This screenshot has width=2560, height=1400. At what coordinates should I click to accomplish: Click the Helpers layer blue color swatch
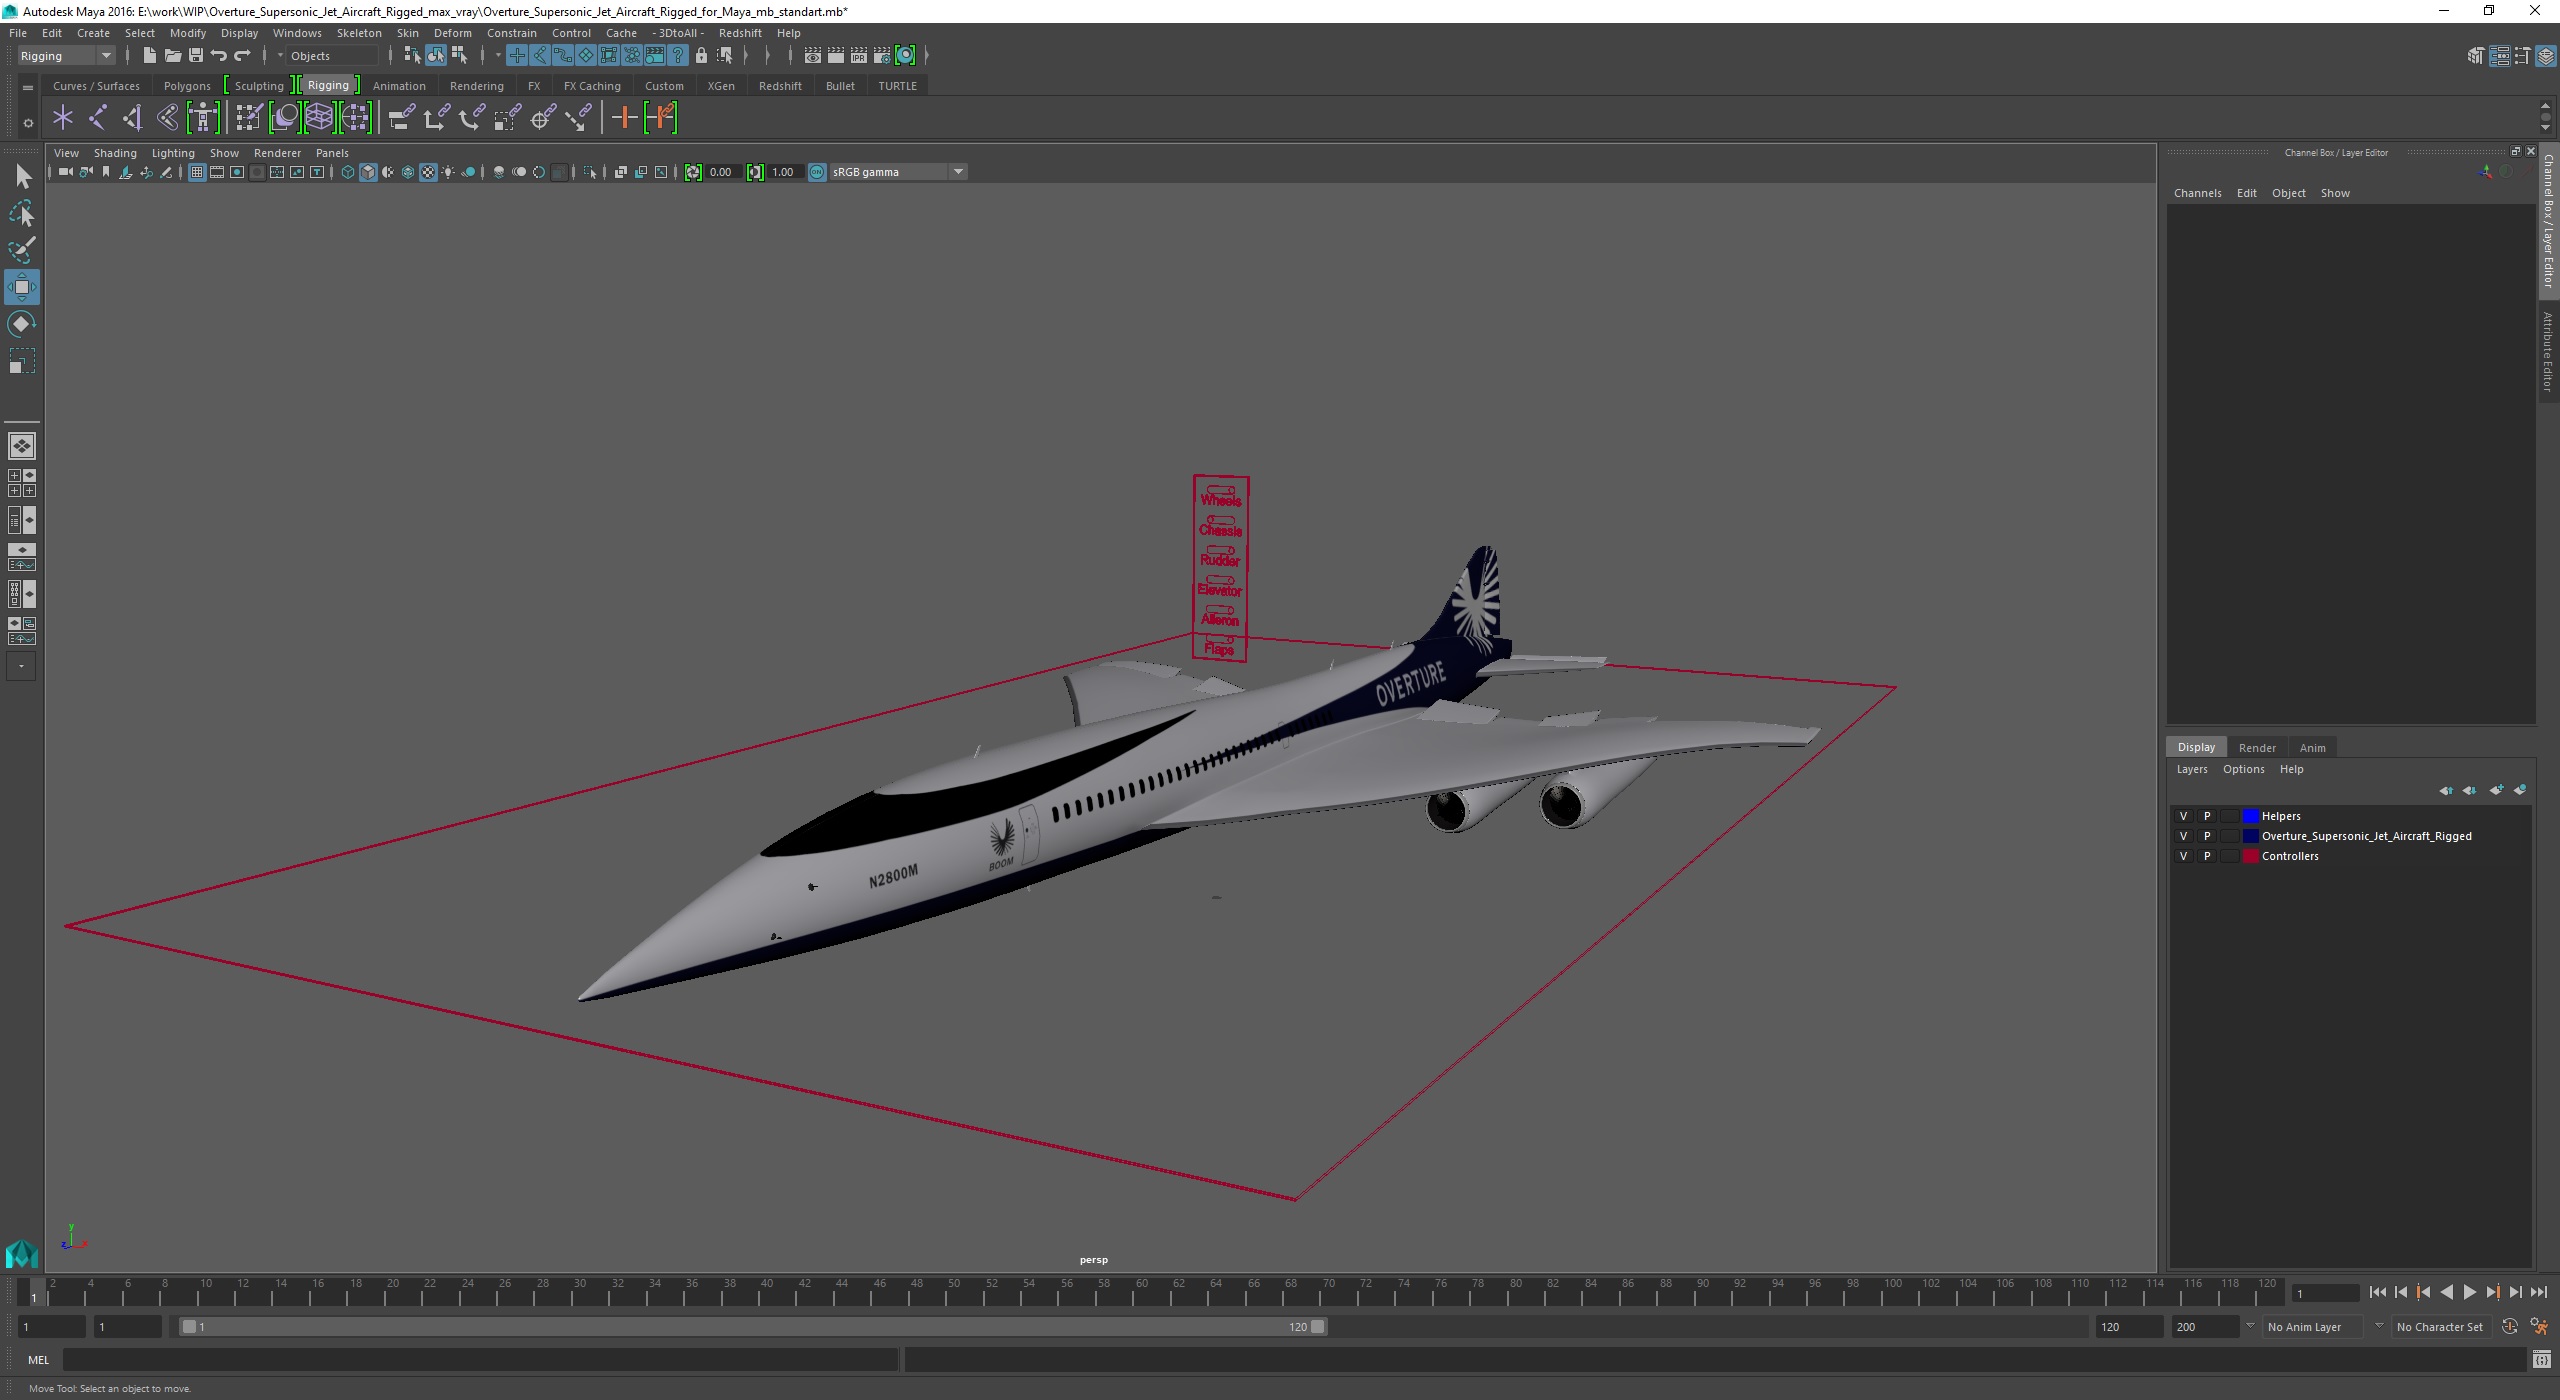[2251, 816]
